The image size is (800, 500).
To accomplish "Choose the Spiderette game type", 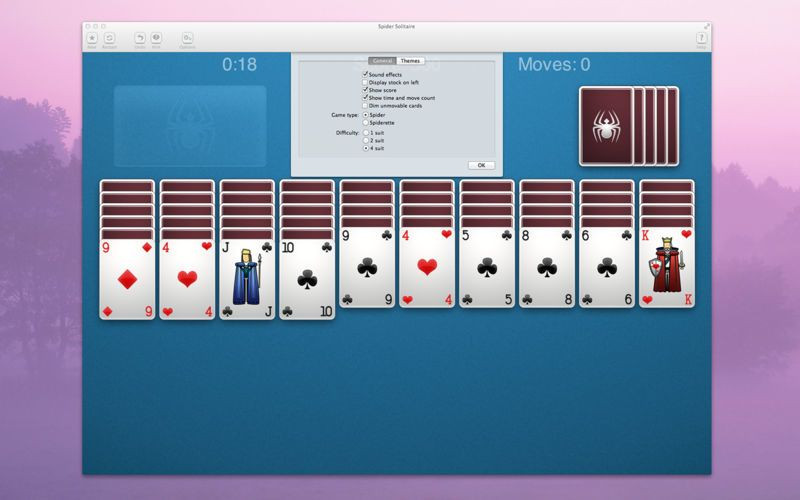I will point(366,123).
